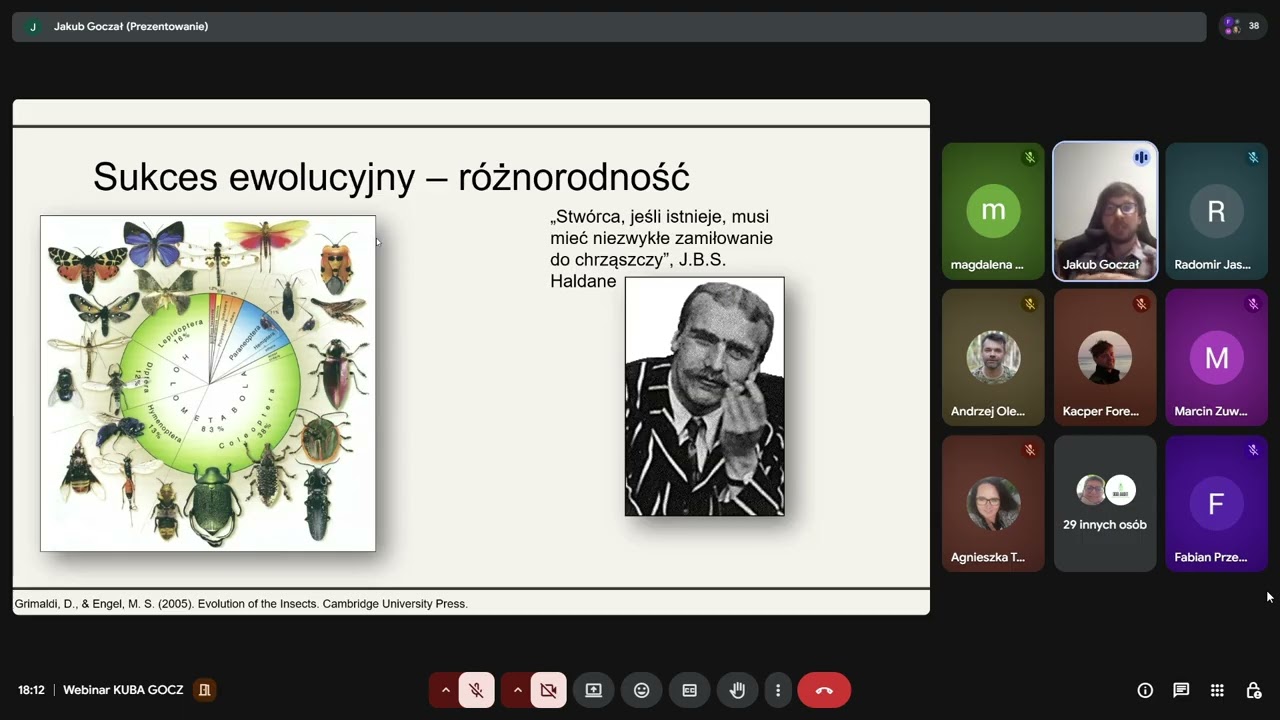The height and width of the screenshot is (720, 1280).
Task: Raise hand in the meeting
Action: click(738, 690)
